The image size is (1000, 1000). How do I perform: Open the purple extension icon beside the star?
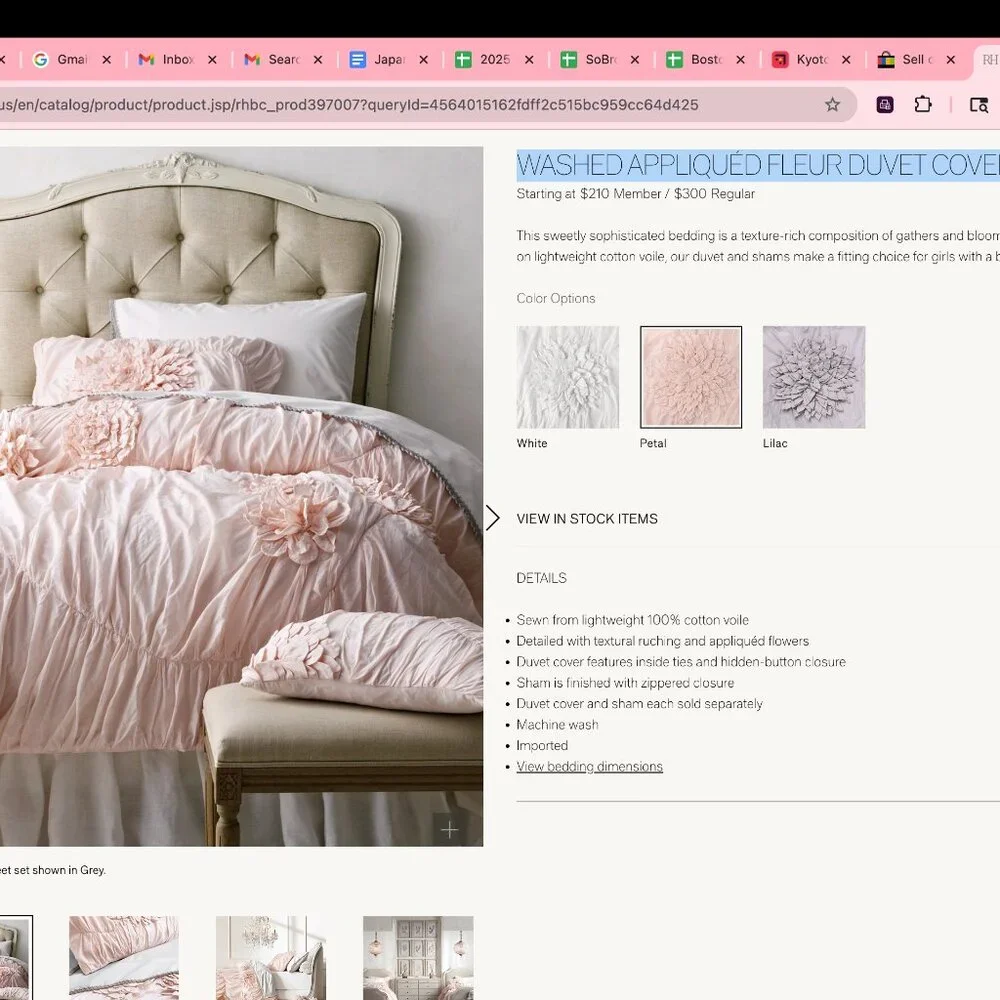point(885,105)
